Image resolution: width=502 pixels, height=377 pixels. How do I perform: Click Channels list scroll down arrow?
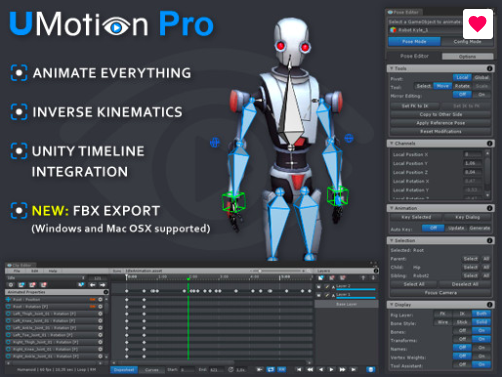(x=488, y=195)
